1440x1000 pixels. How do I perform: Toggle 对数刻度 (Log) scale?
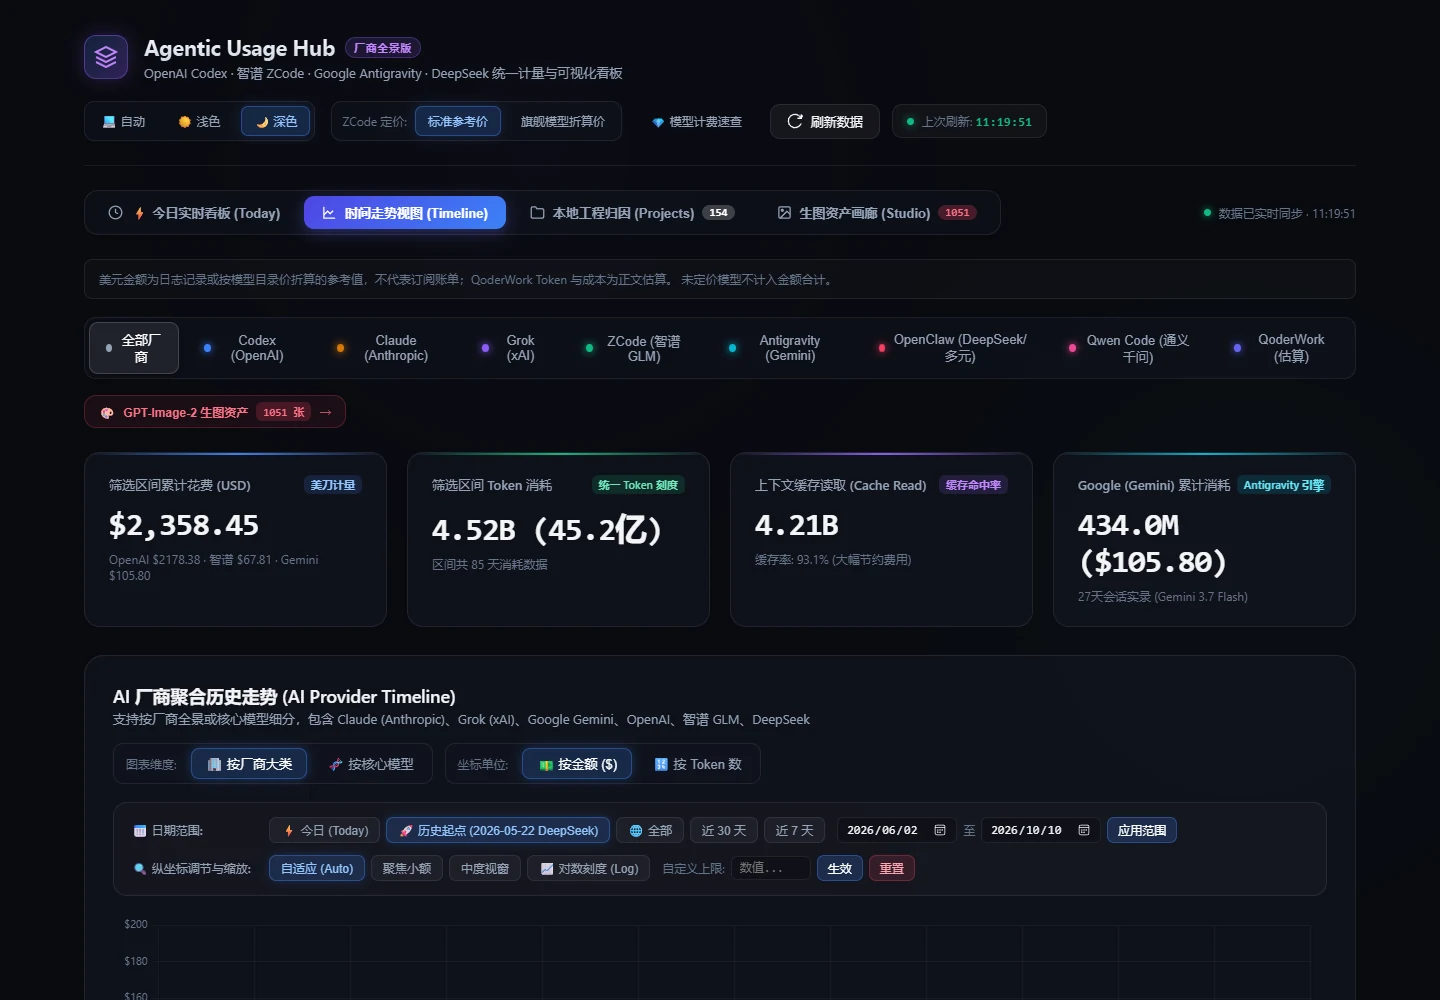pyautogui.click(x=590, y=868)
